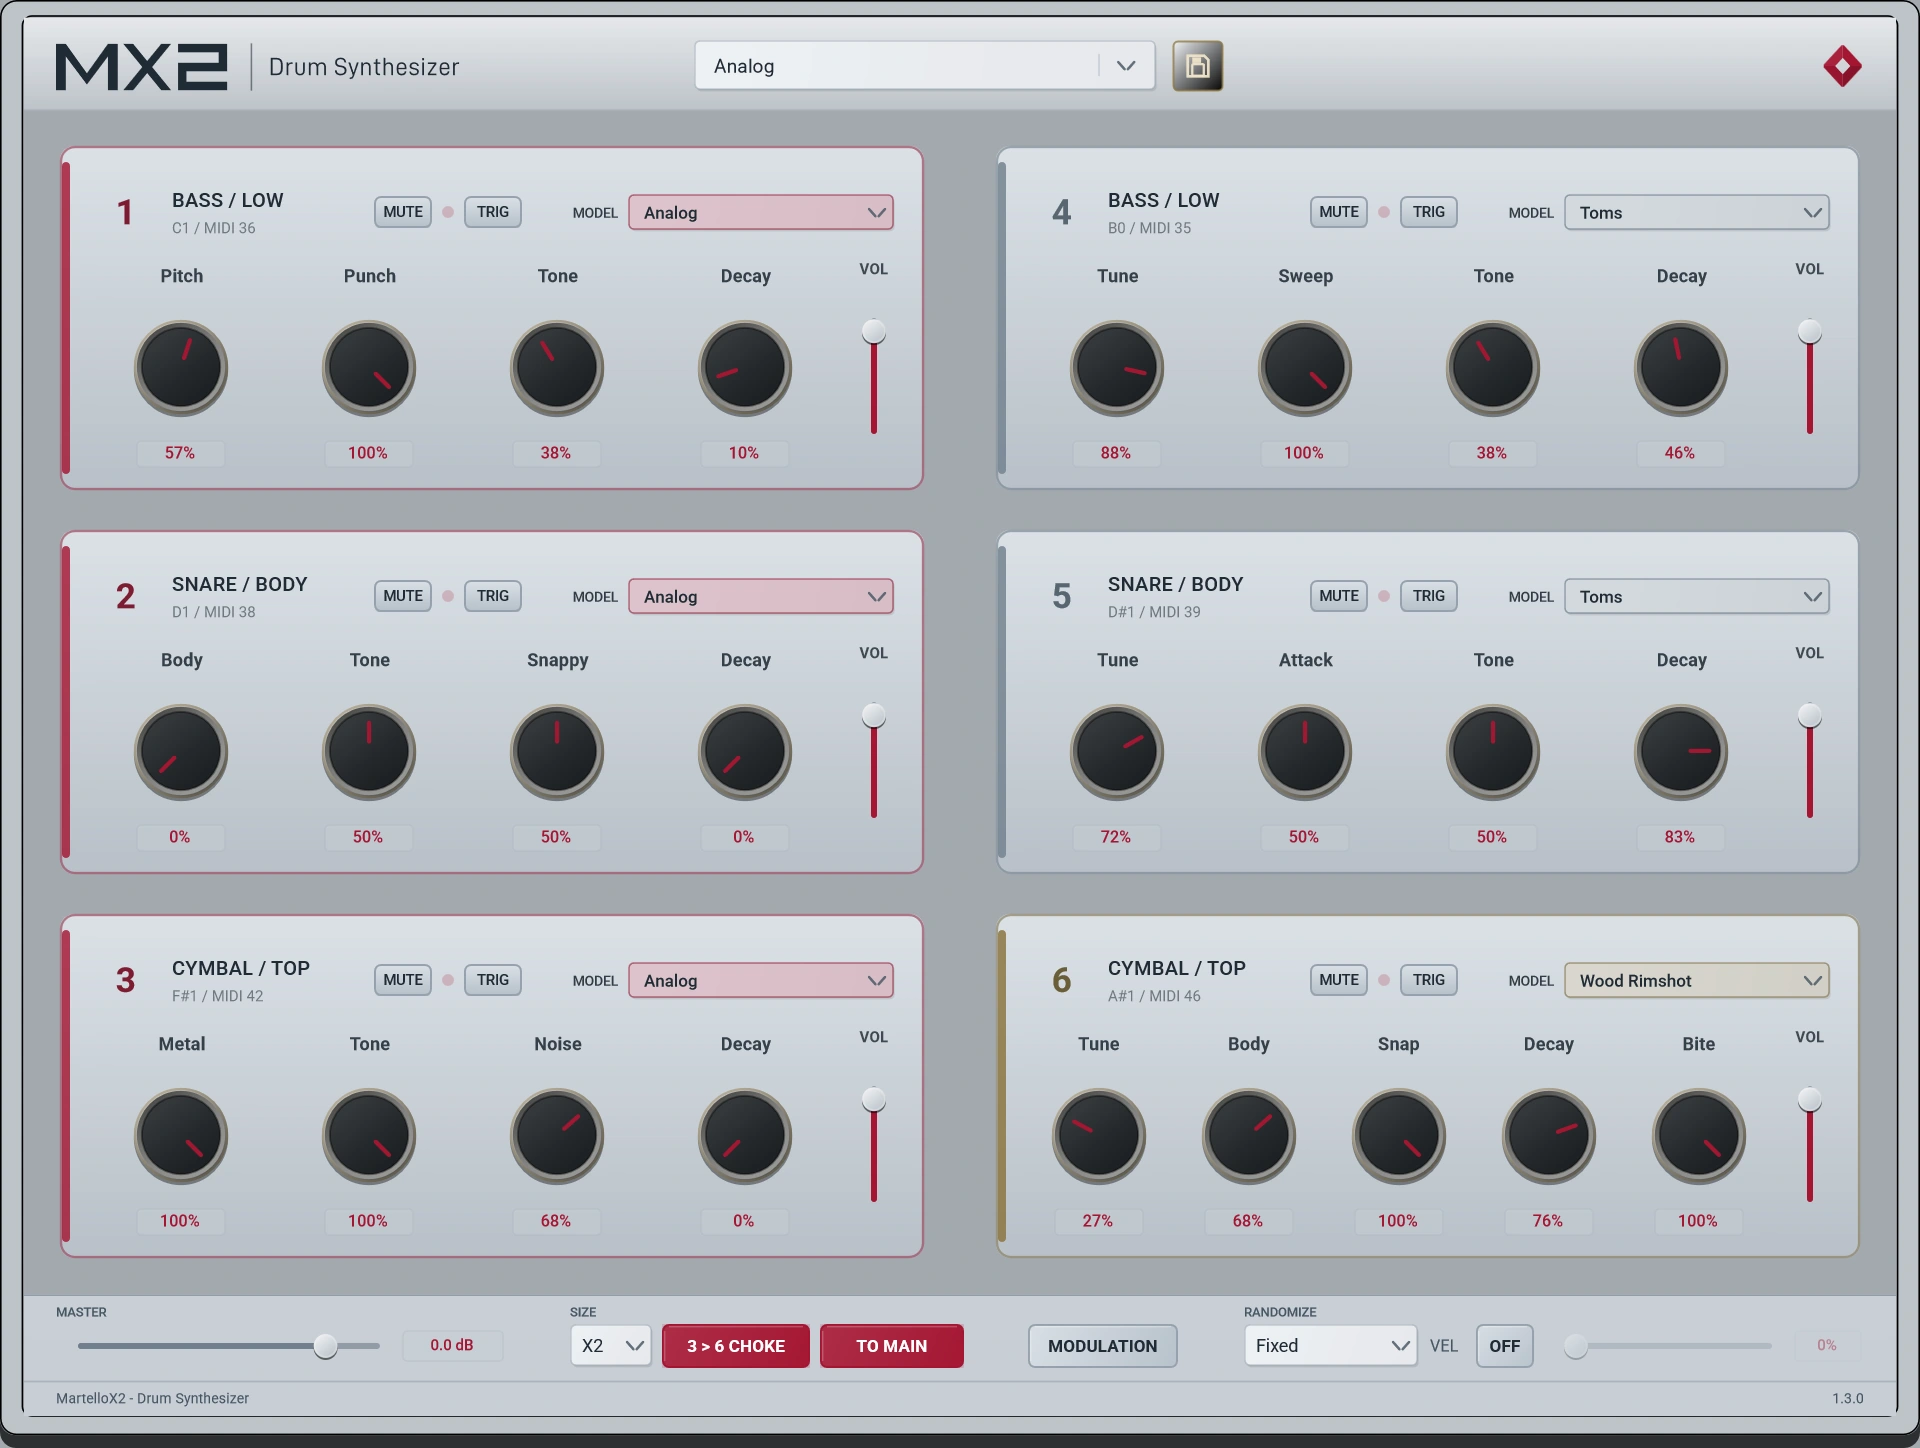1920x1448 pixels.
Task: Click the Decay knob in channel 5
Action: point(1681,752)
